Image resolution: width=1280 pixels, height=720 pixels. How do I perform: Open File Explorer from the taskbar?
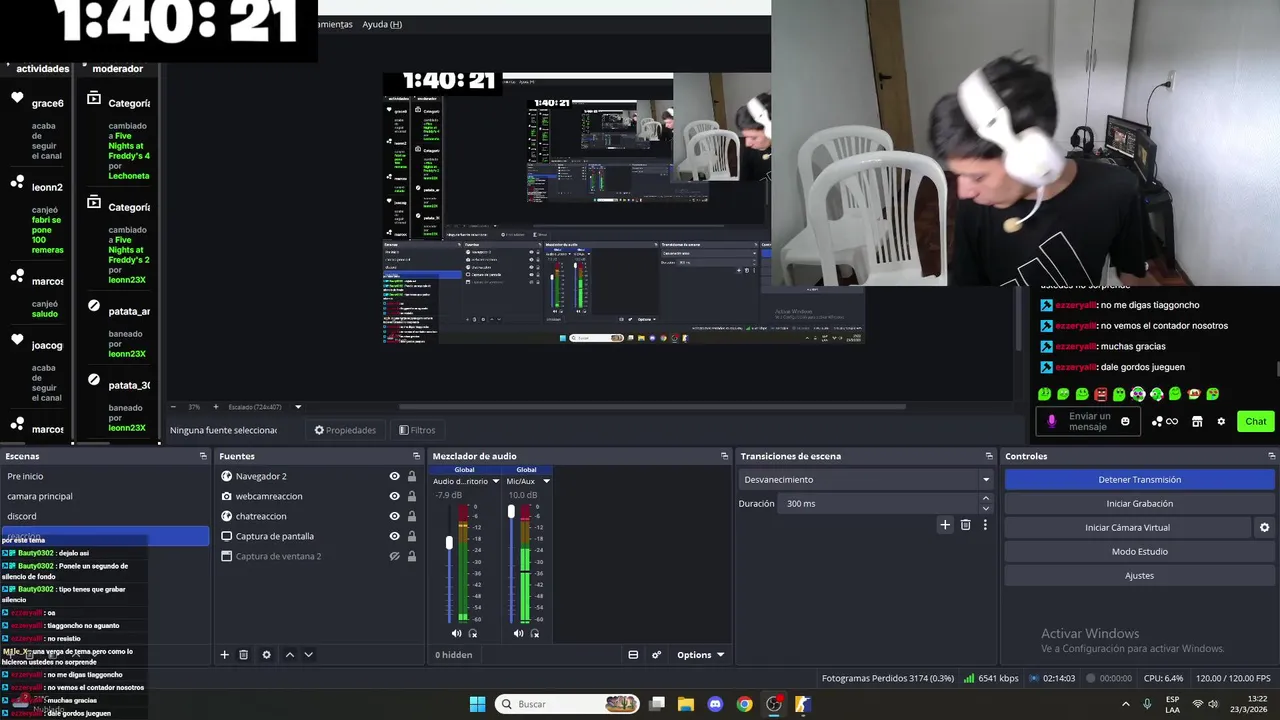tap(686, 704)
